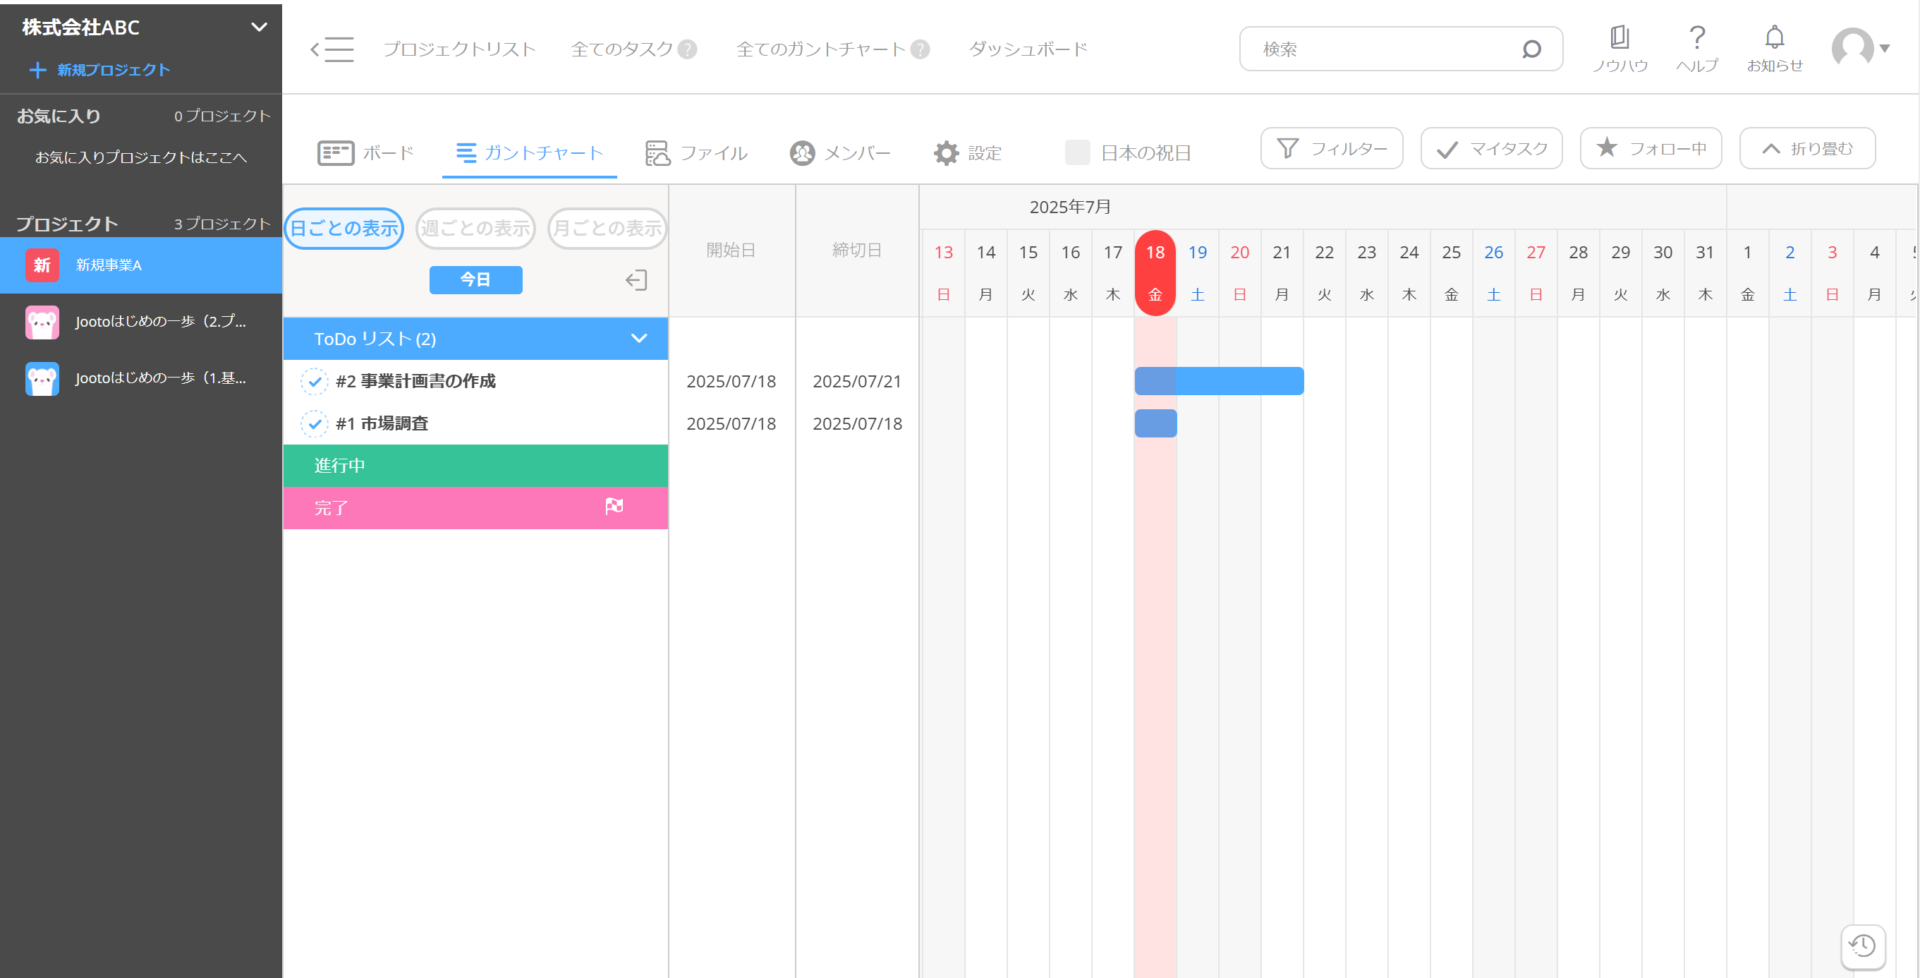Viewport: 1920px width, 978px height.
Task: Expand the 株式会社ABC organization dropdown
Action: click(259, 27)
